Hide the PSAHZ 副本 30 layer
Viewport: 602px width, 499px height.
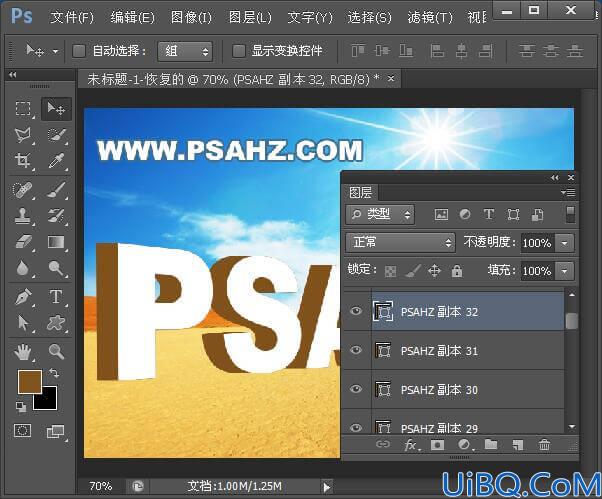(x=356, y=389)
